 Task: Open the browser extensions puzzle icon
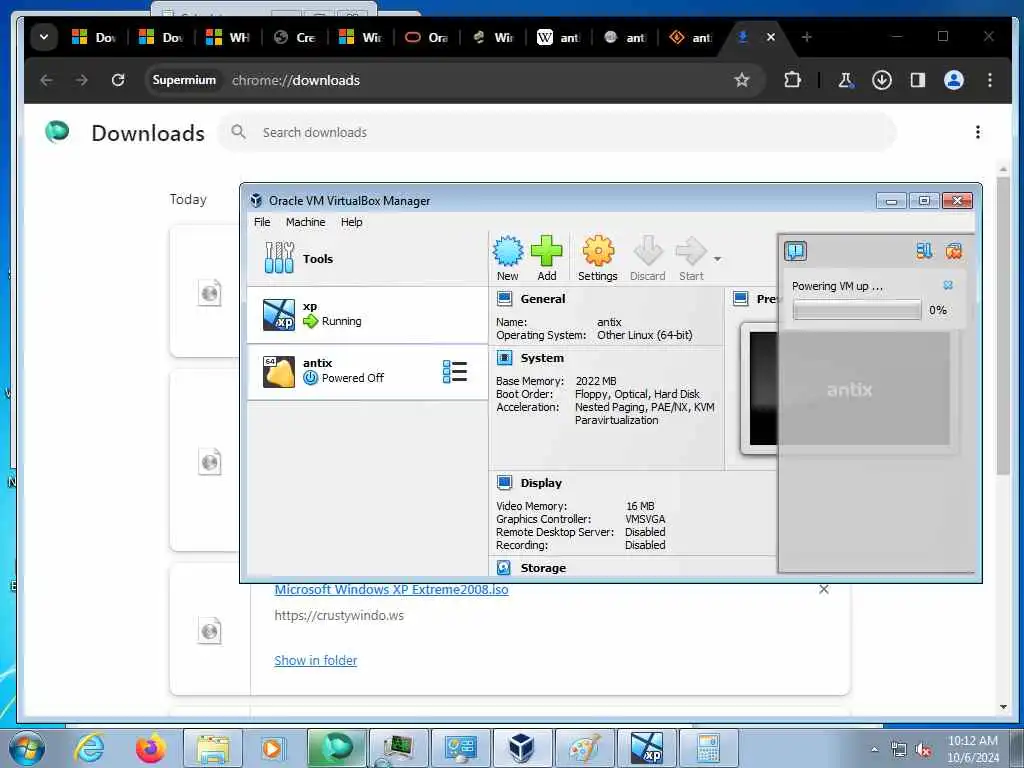point(792,80)
